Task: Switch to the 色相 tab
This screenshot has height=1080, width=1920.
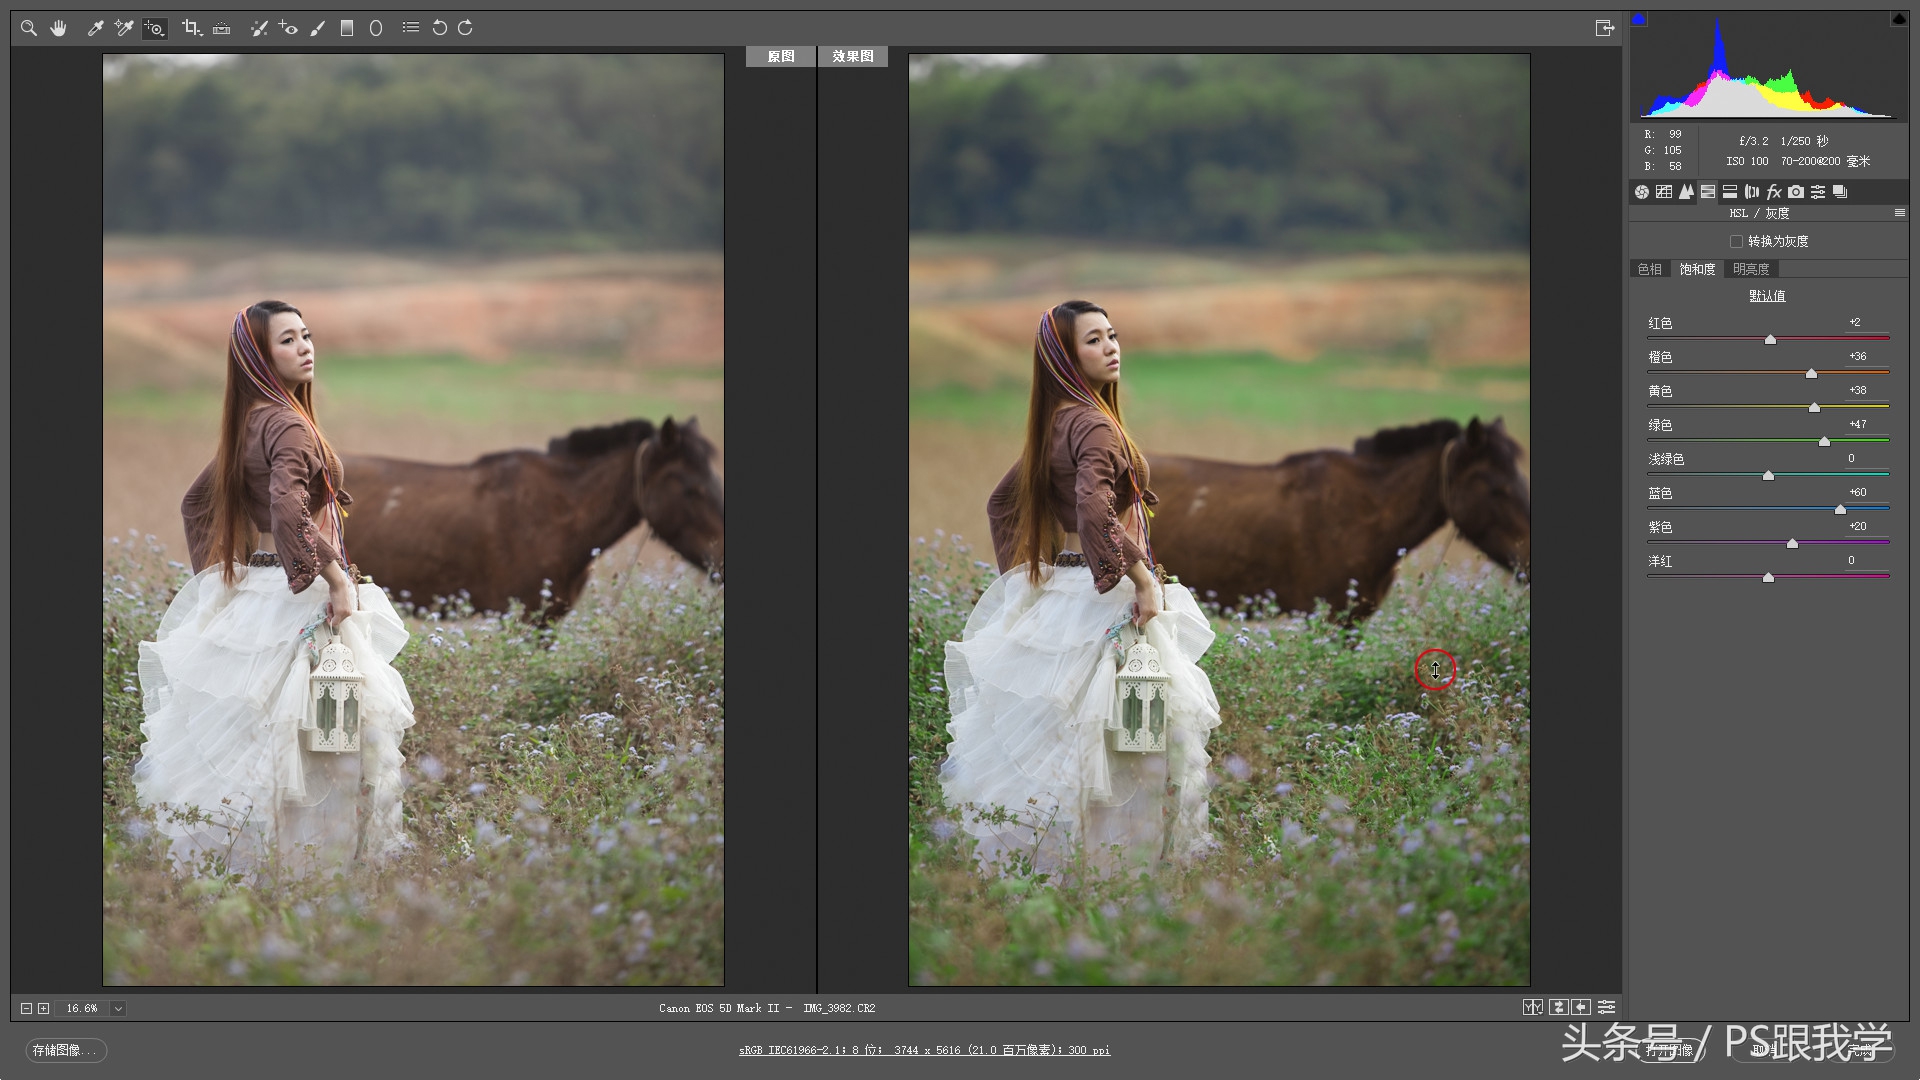Action: [x=1649, y=269]
